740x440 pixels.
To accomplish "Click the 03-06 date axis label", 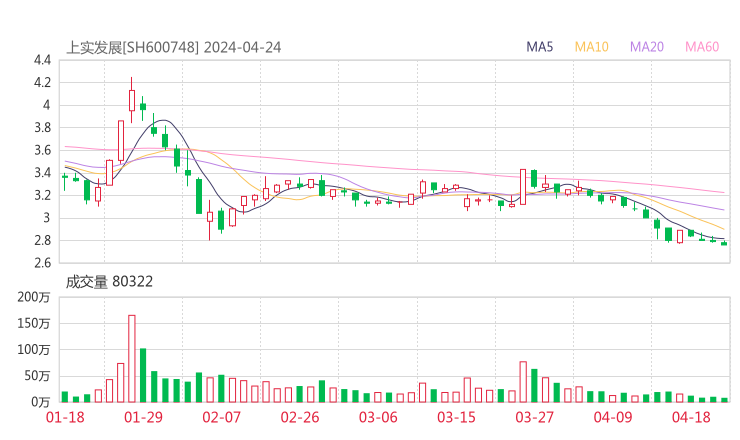I will pos(378,417).
